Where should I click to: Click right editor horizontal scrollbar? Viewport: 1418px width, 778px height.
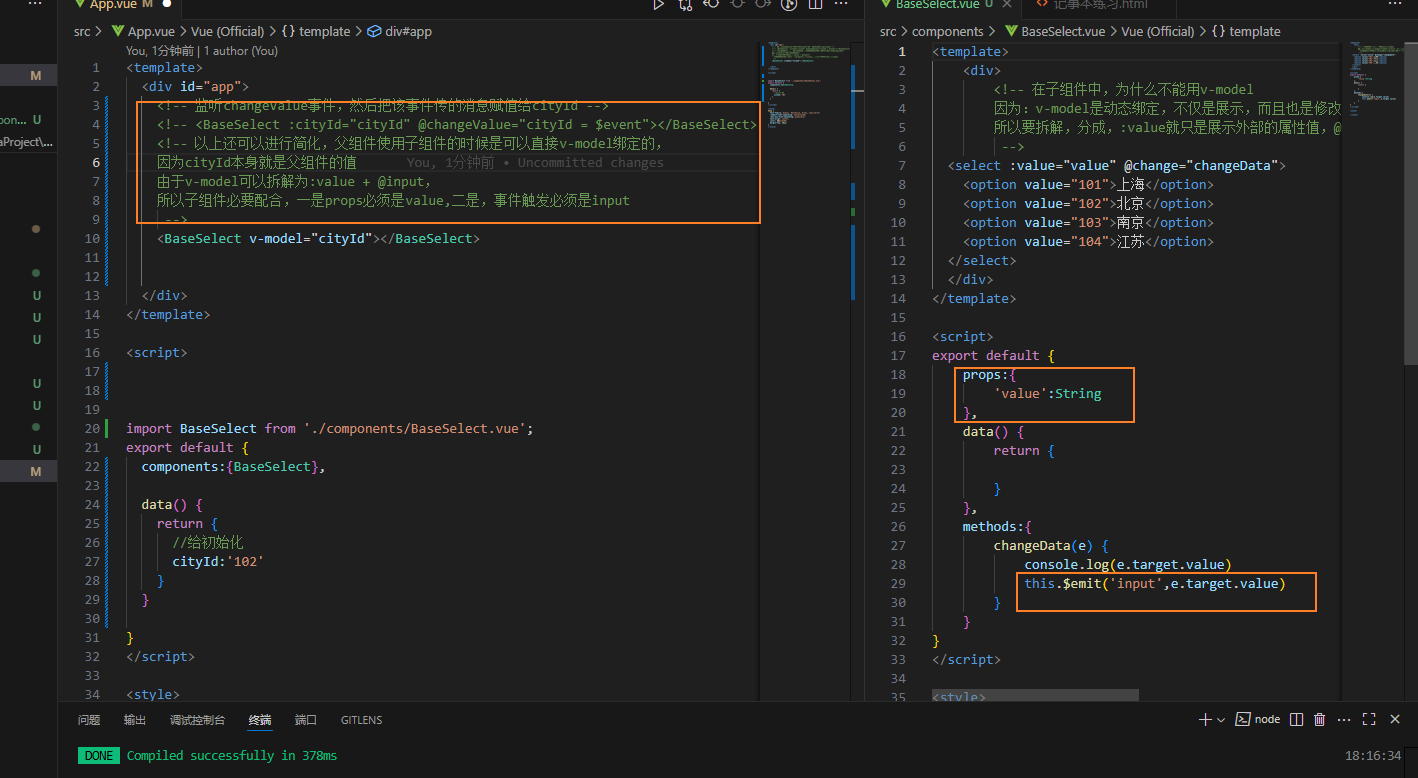coord(1035,694)
